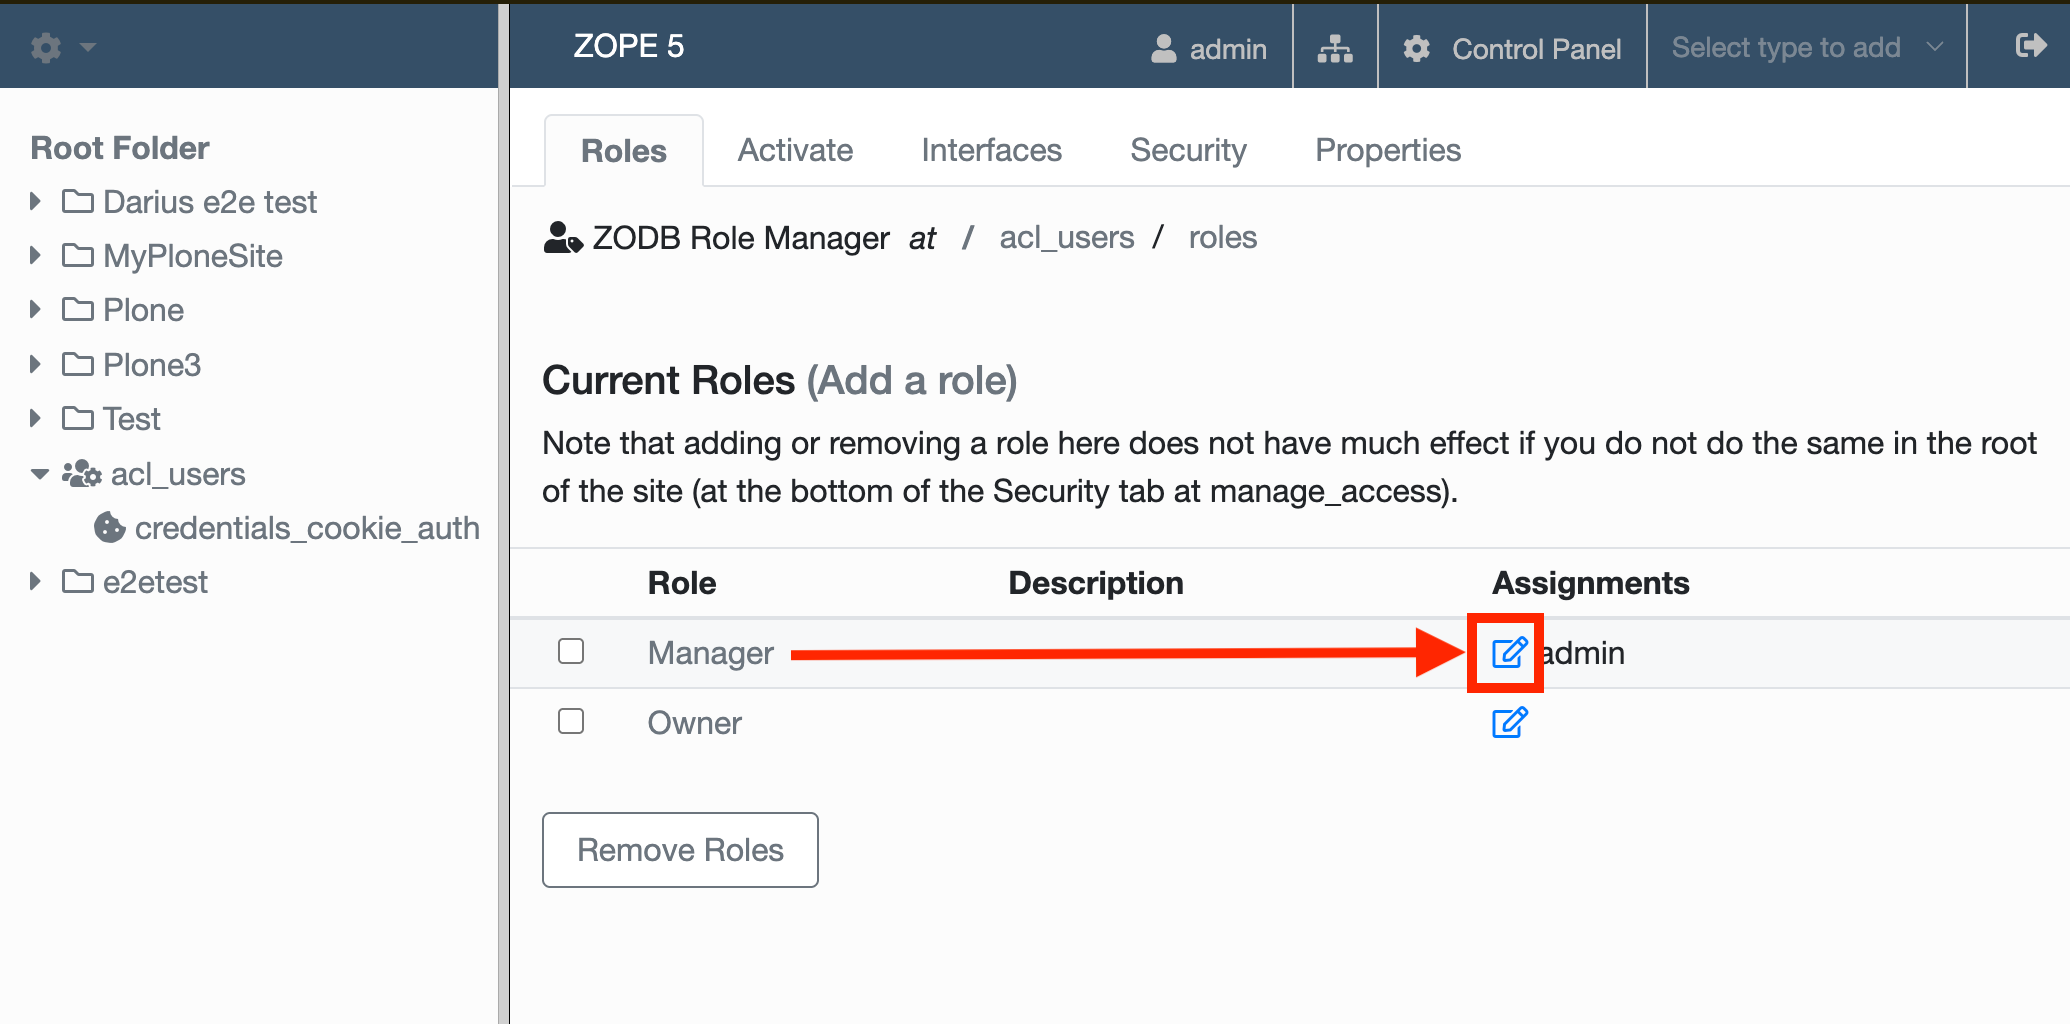This screenshot has height=1024, width=2070.
Task: Open the Select type to add dropdown
Action: (1807, 47)
